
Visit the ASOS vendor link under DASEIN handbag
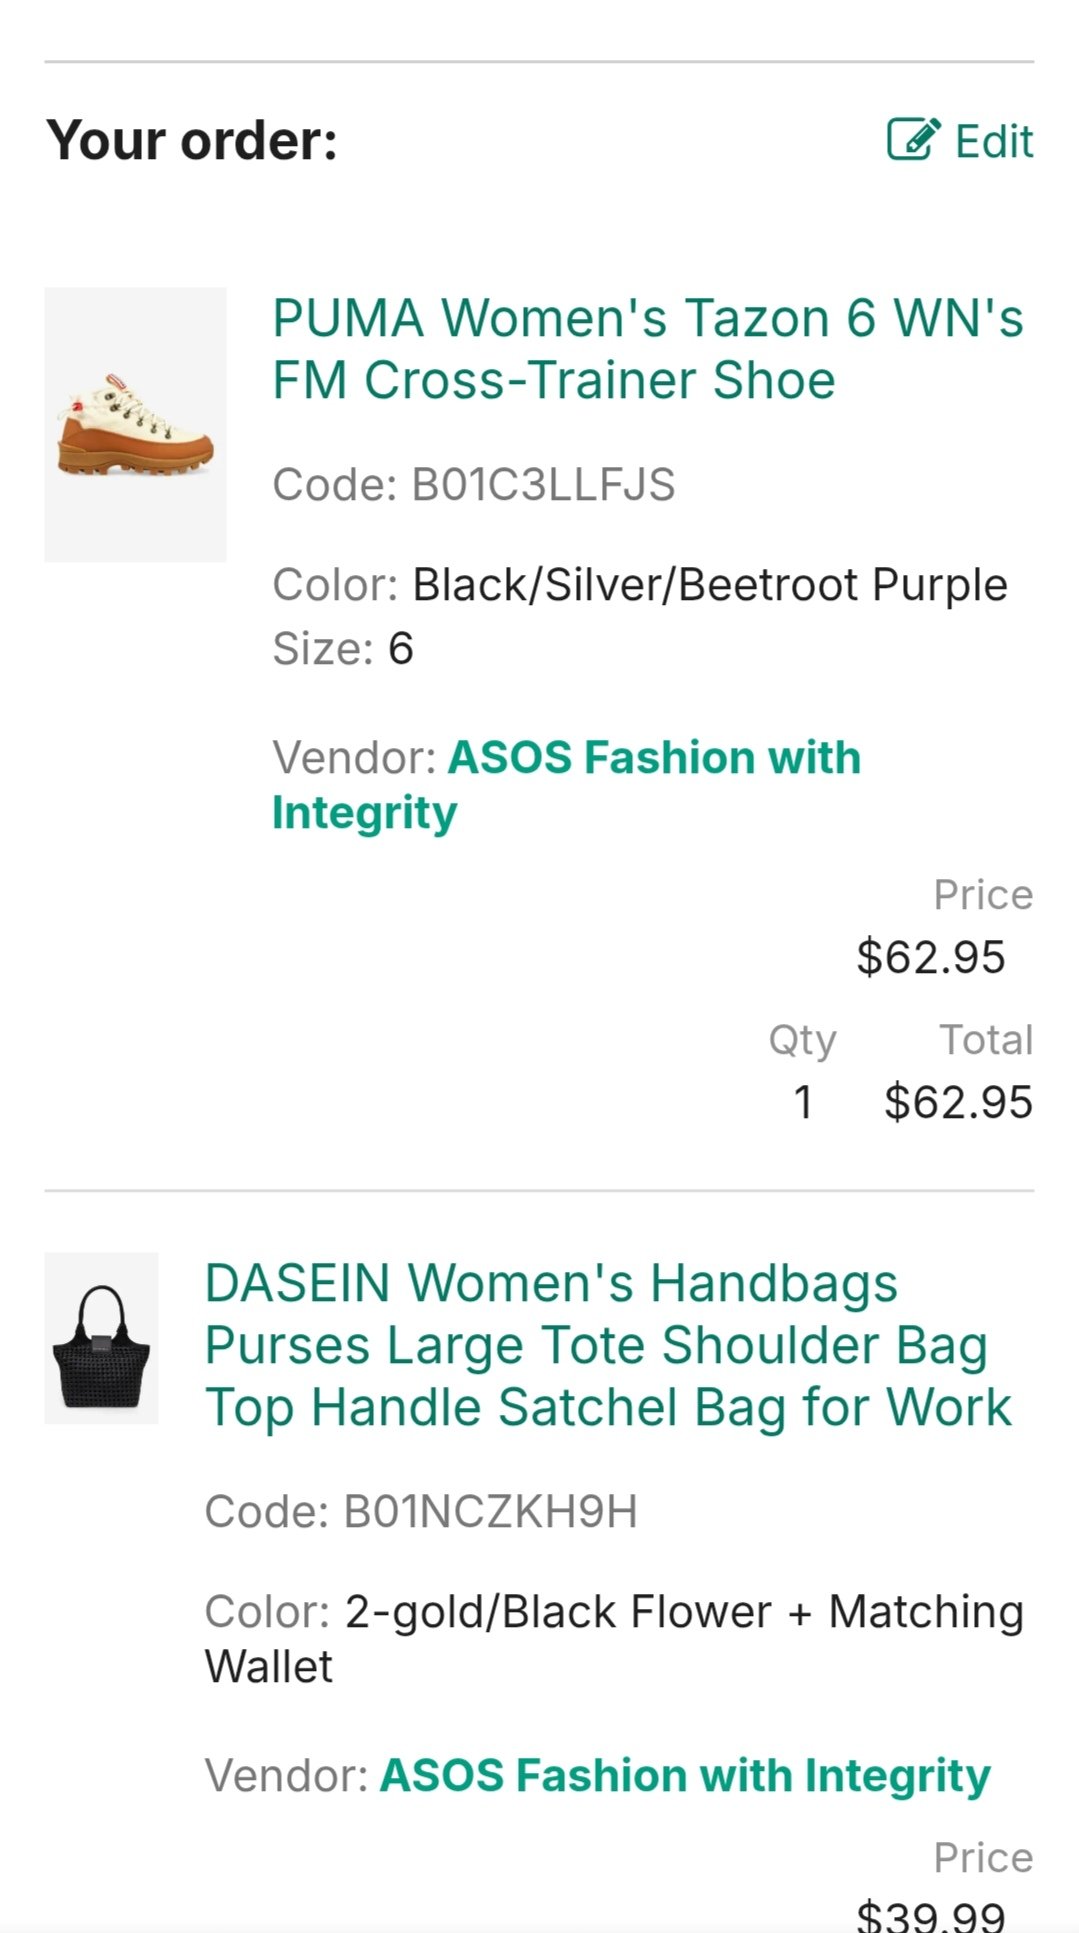coord(685,1776)
